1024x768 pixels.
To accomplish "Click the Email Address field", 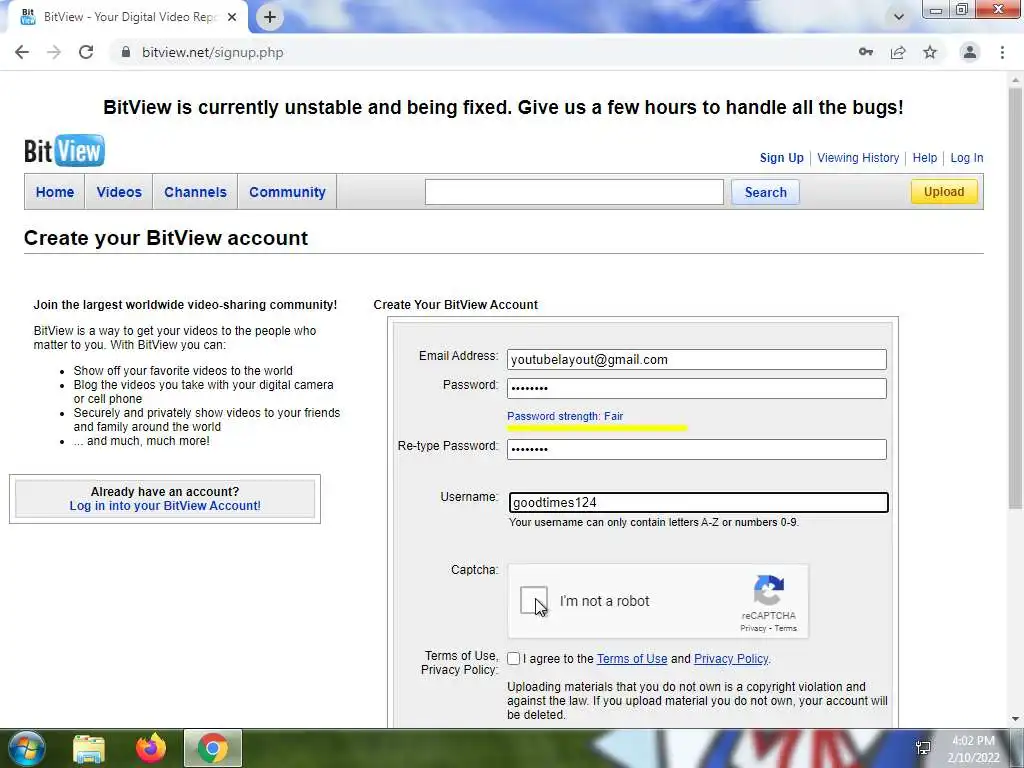I will (x=697, y=359).
